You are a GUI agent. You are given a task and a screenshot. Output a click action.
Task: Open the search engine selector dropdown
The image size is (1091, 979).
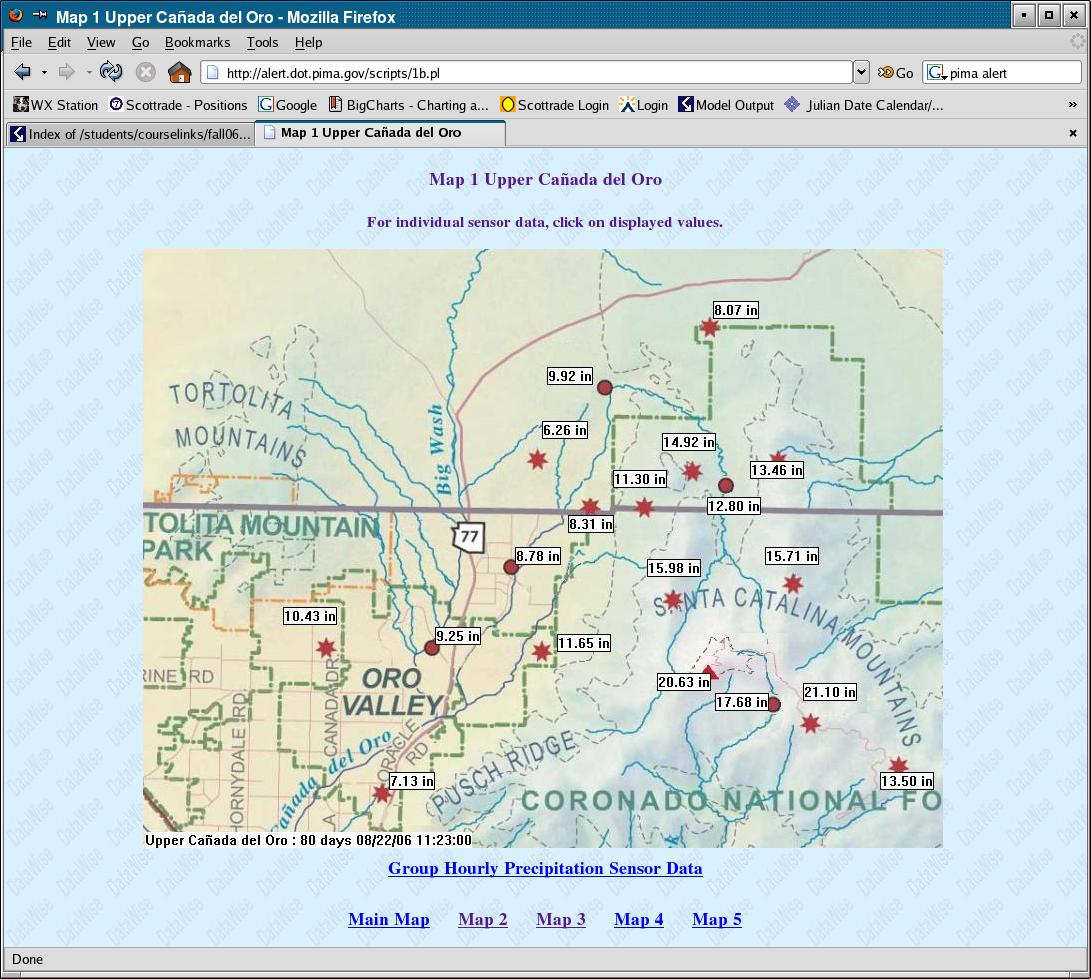[936, 73]
